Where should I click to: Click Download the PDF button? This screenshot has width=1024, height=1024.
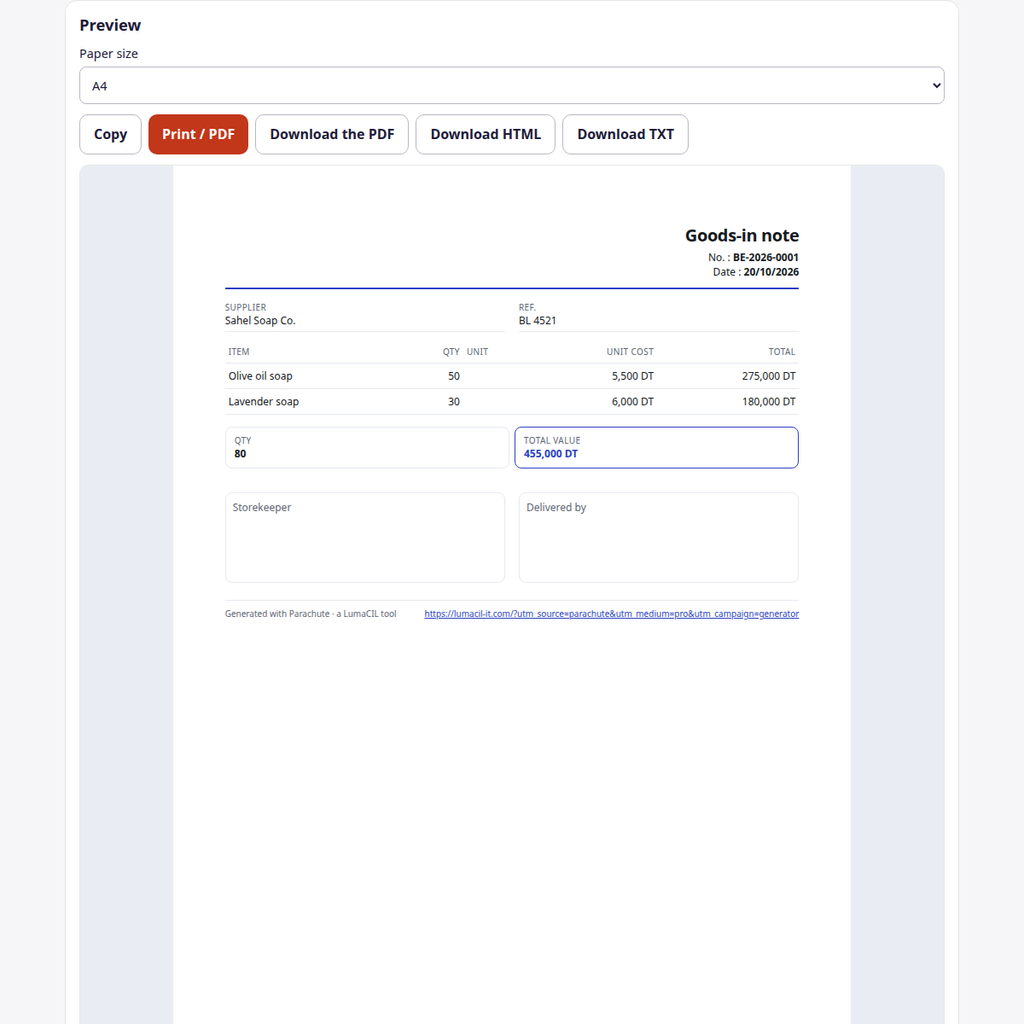pyautogui.click(x=332, y=135)
